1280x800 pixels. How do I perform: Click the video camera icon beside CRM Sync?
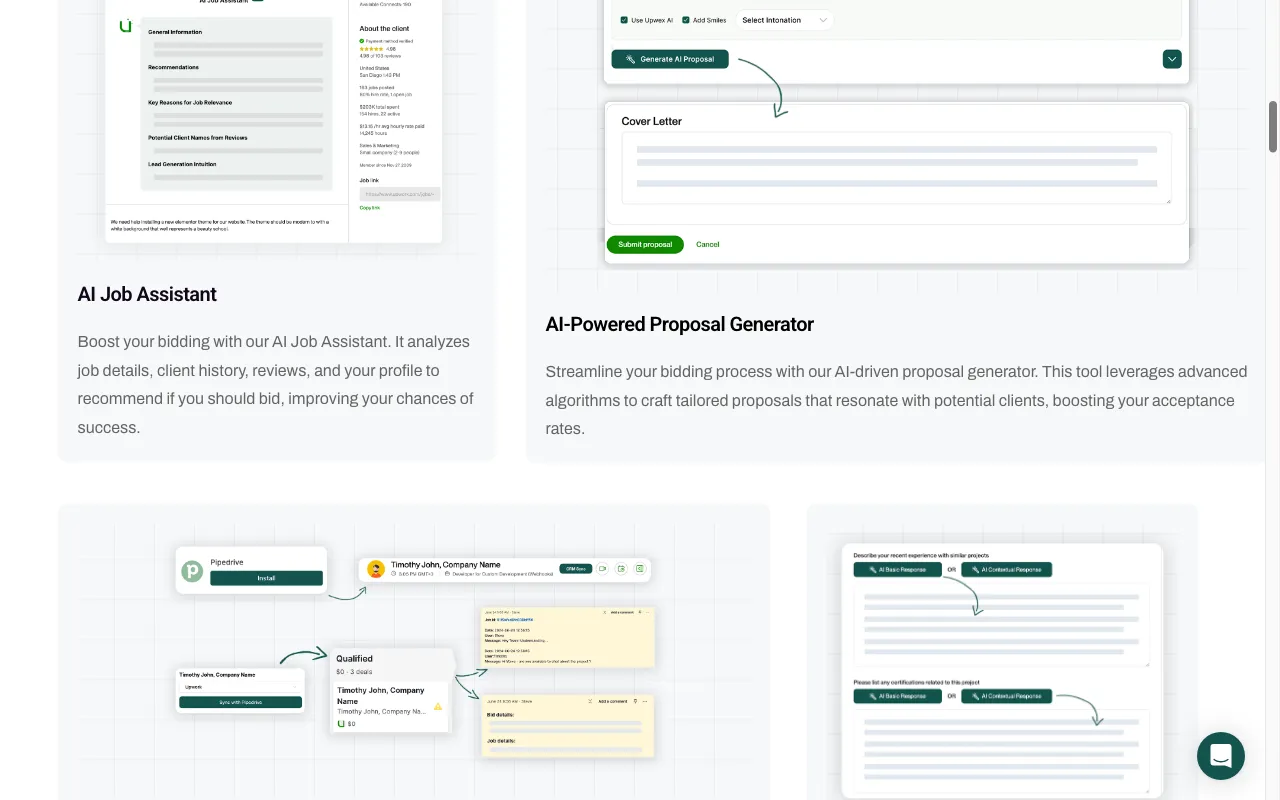[603, 568]
